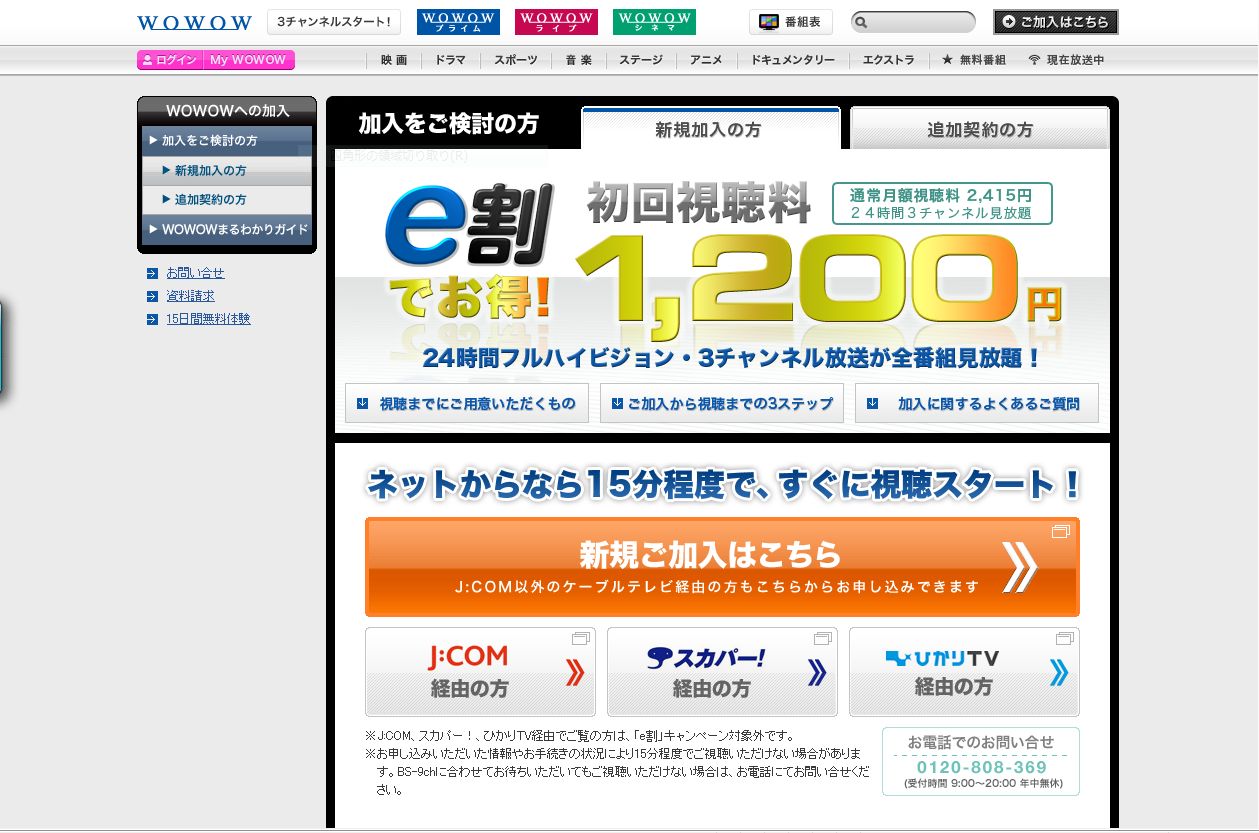Click the ひかりTV logo

942,658
